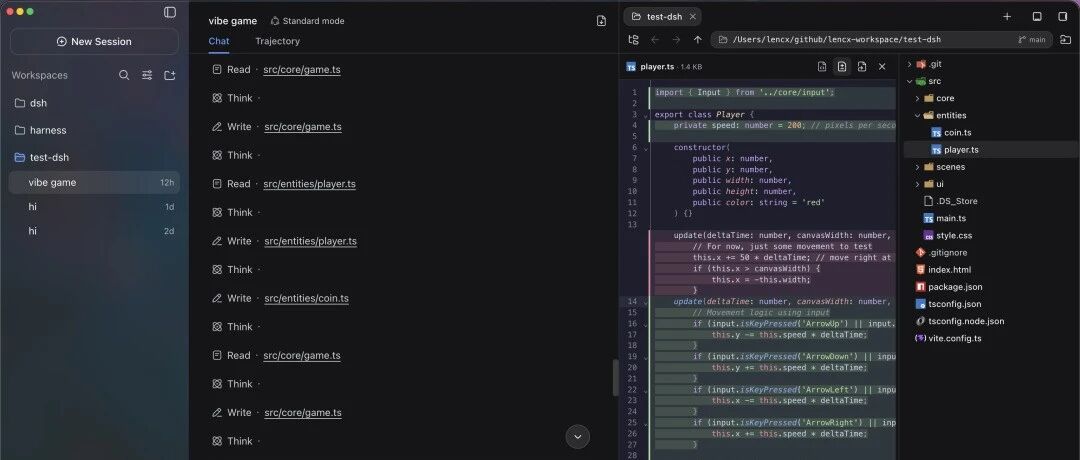Viewport: 1080px width, 460px height.
Task: Click the Workspaces section heading
Action: tap(39, 75)
